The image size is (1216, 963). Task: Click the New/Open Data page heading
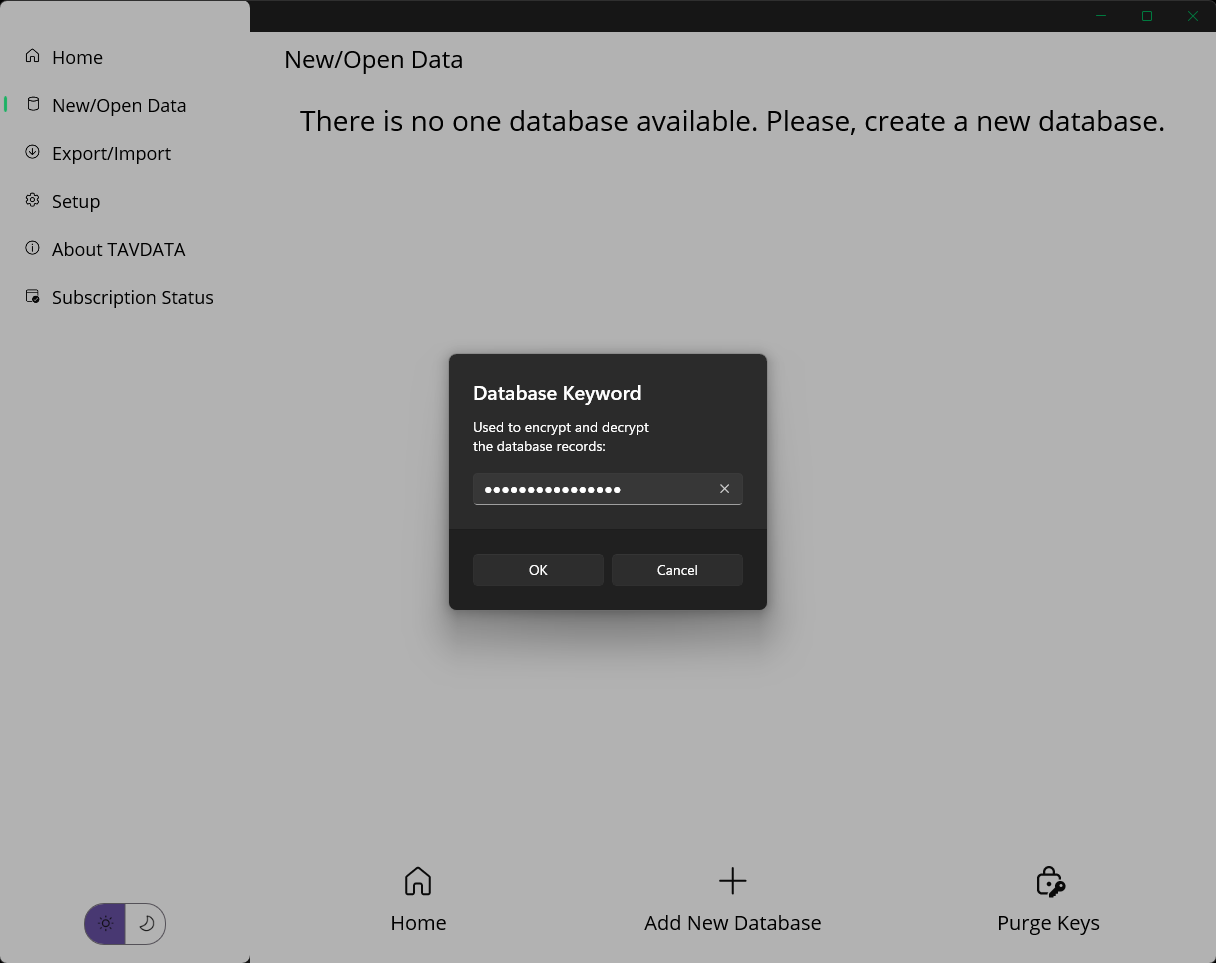coord(373,59)
